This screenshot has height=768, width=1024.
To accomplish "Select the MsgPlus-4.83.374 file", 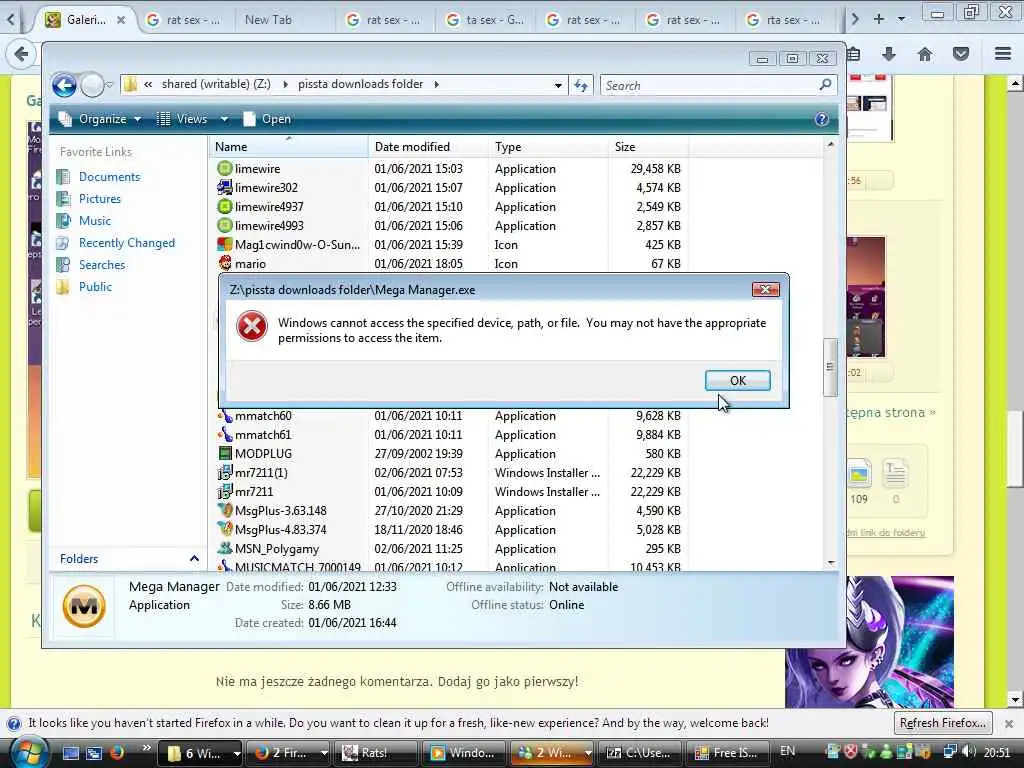I will (x=280, y=530).
